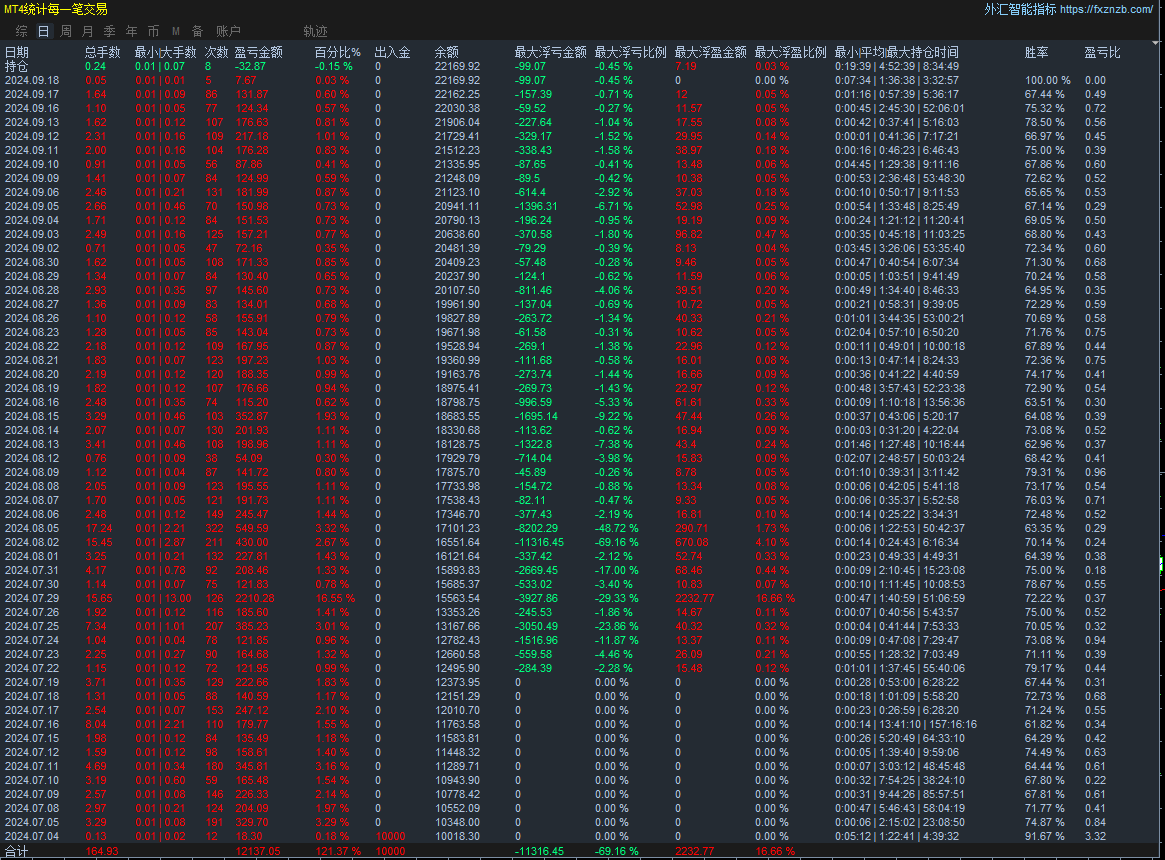Click the 盈亏金额 column header
Image resolution: width=1165 pixels, height=860 pixels.
pos(259,52)
